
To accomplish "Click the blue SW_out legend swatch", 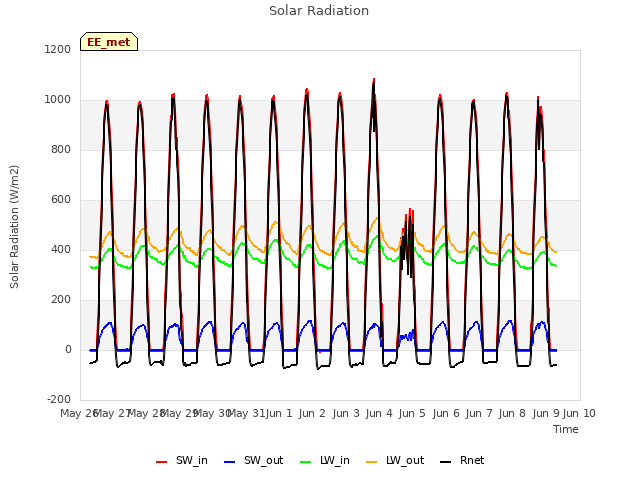I will [x=230, y=462].
